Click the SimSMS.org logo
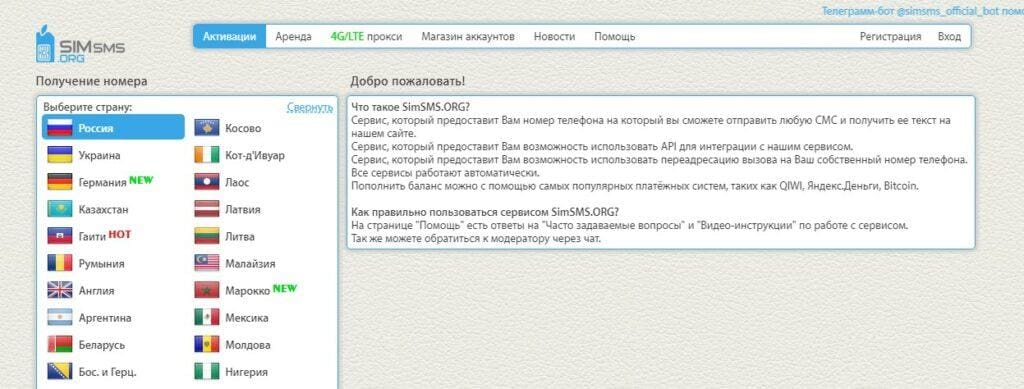1024x389 pixels. click(80, 45)
